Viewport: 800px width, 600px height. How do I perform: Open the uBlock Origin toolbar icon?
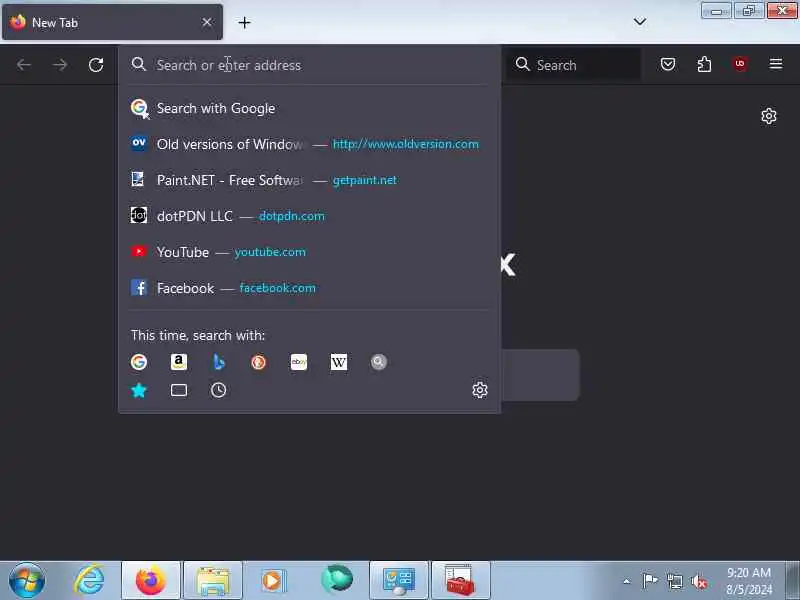pos(740,64)
